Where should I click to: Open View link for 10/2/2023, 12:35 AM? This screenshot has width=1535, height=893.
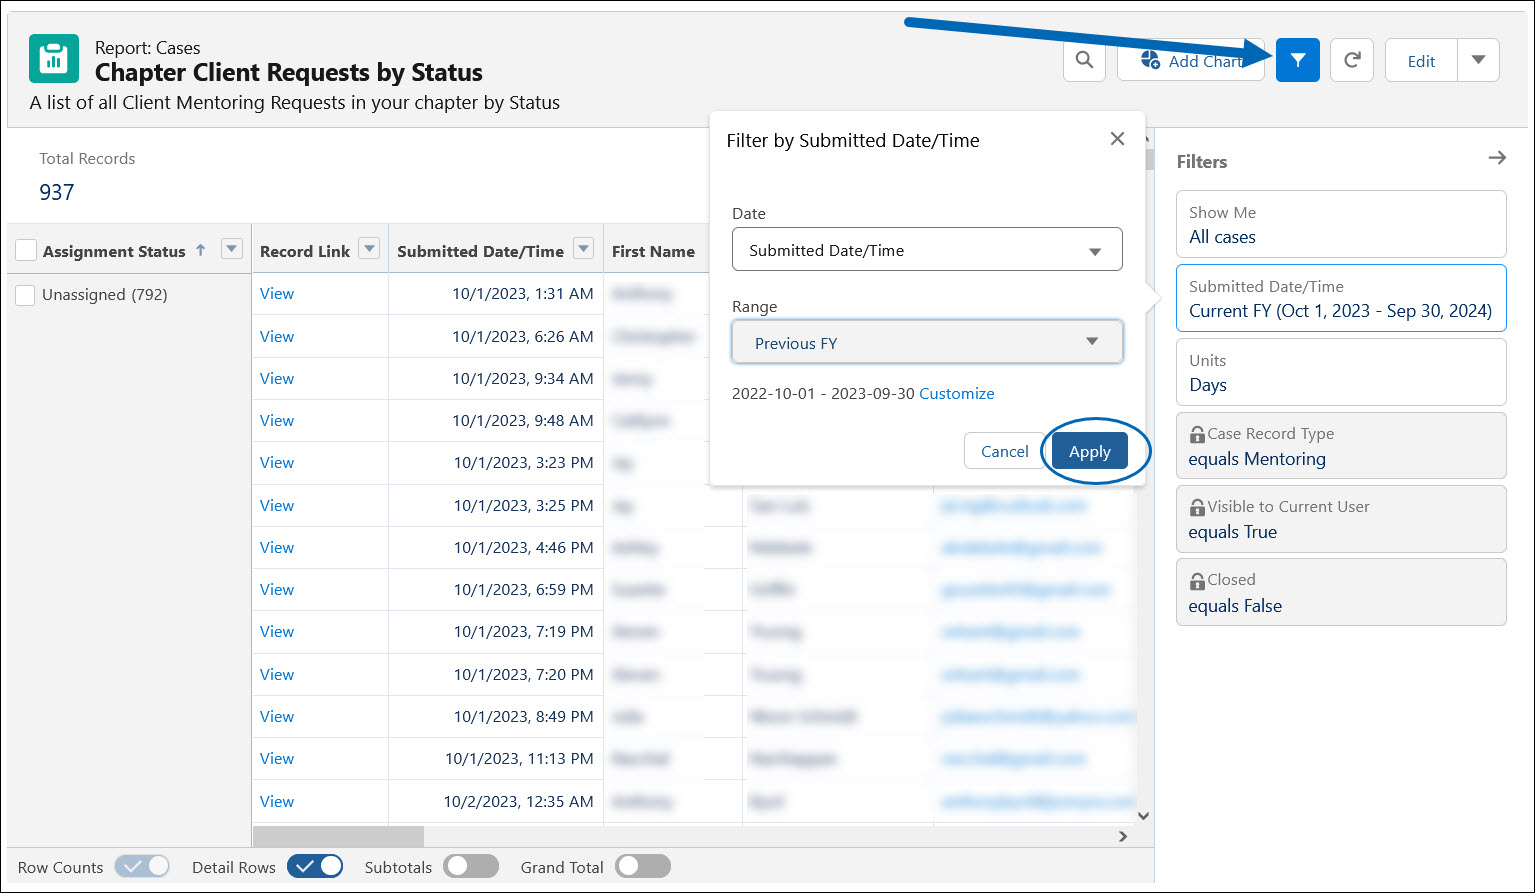click(x=277, y=801)
